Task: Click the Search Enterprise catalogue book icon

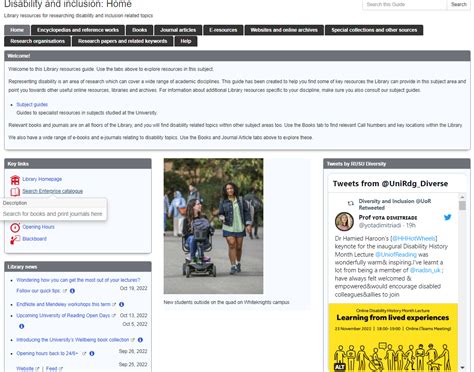Action: (15, 192)
